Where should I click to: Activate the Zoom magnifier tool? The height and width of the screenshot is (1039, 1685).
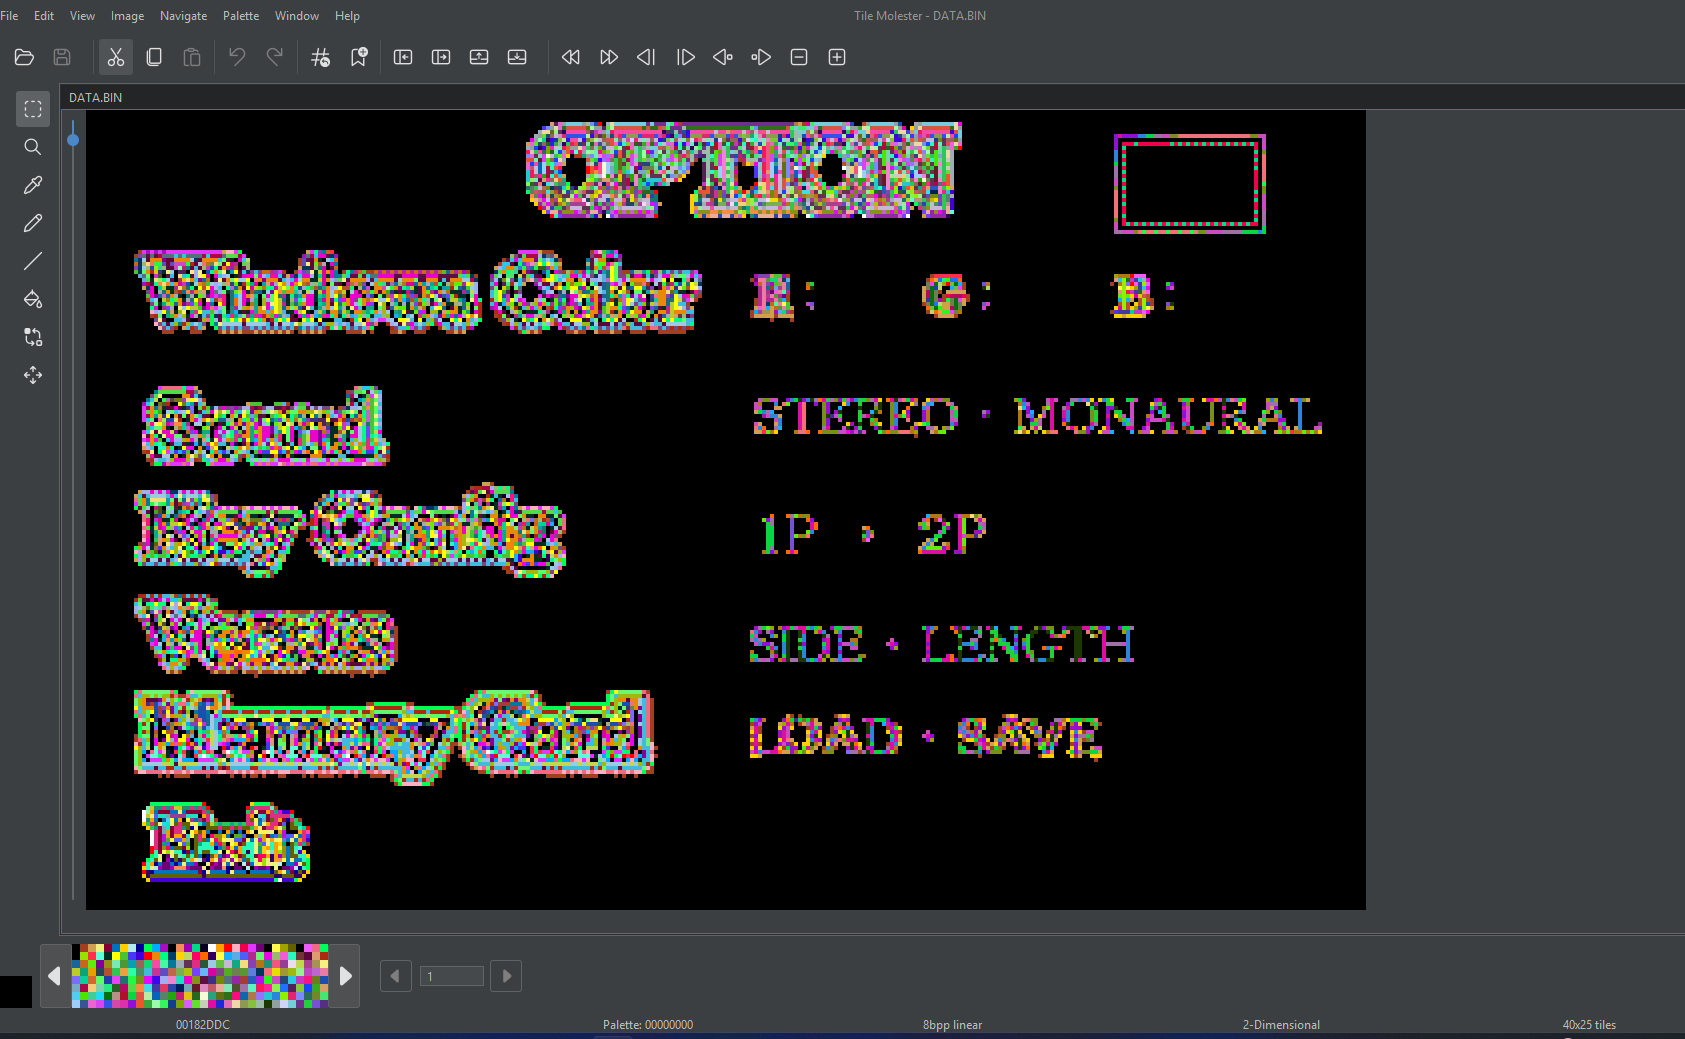click(x=33, y=147)
